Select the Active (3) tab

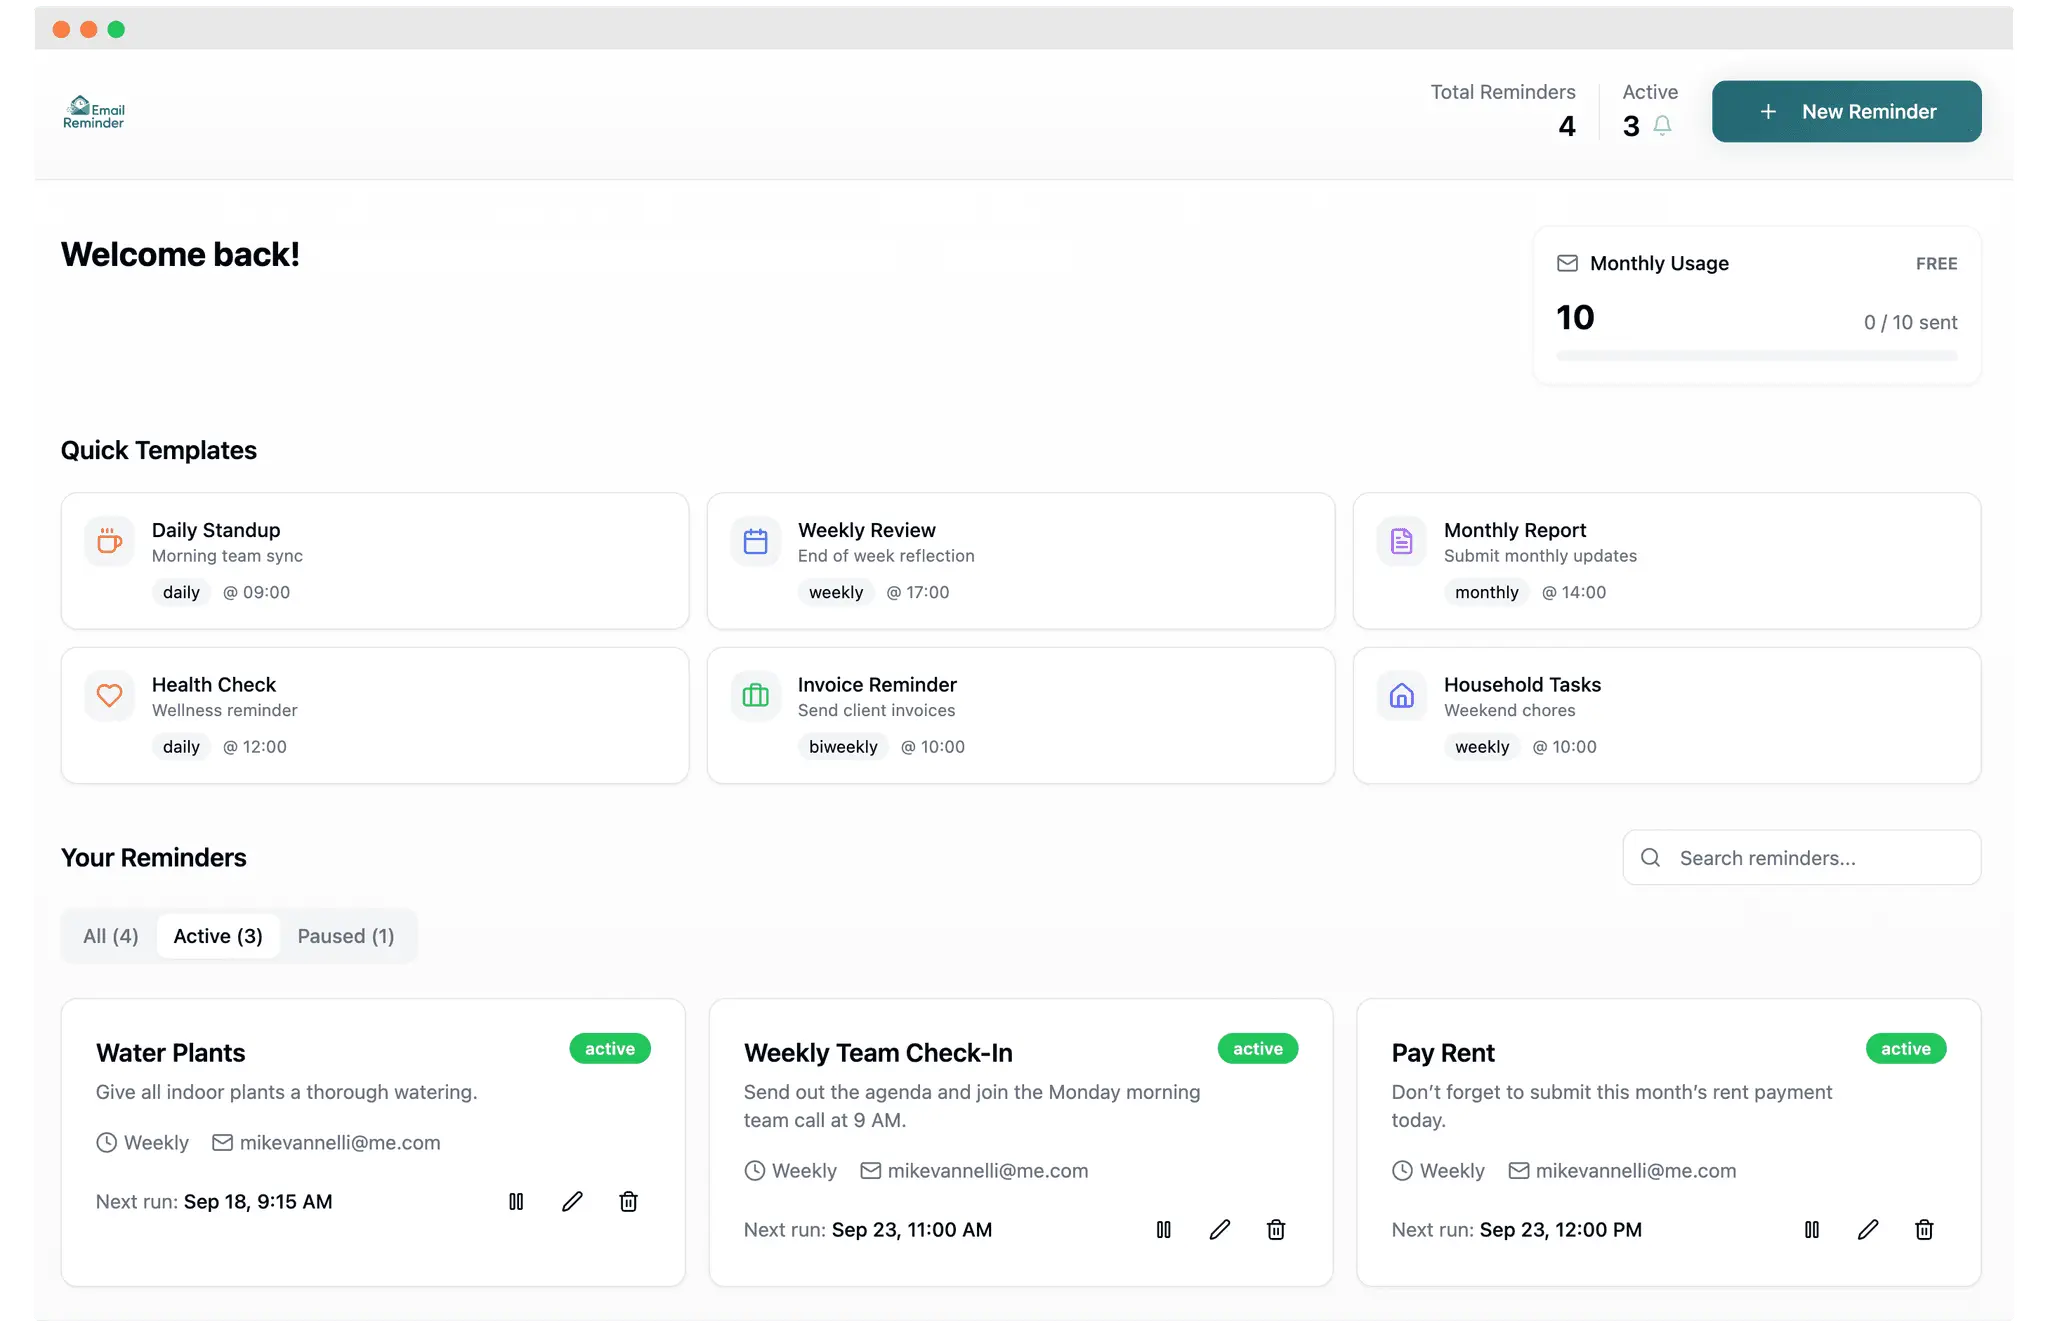(x=218, y=936)
